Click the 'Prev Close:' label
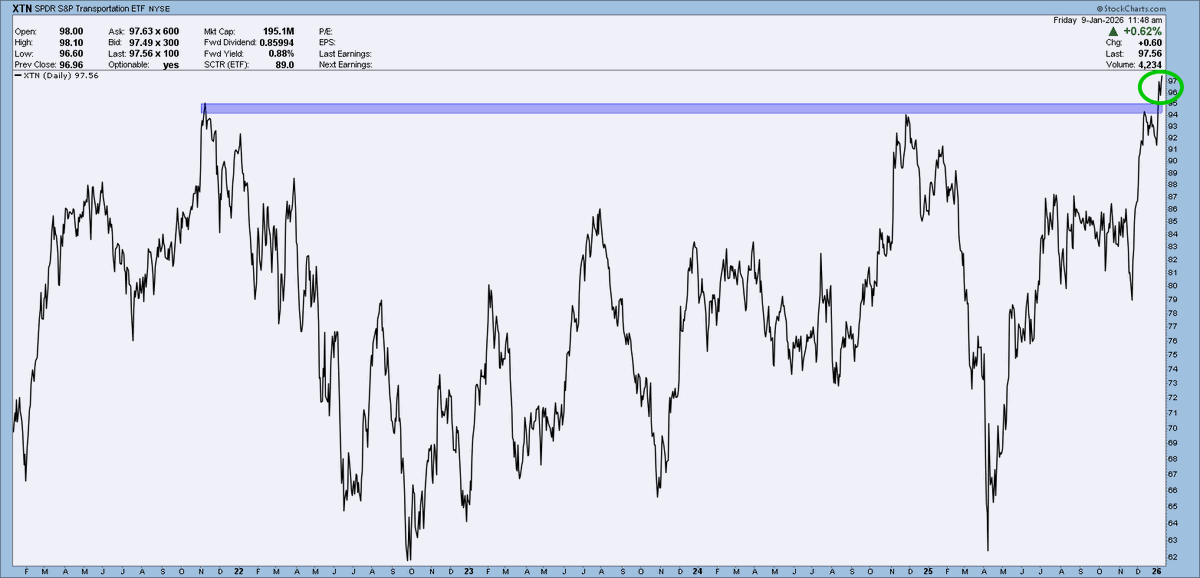Screen dimensions: 1200x578 [37, 64]
